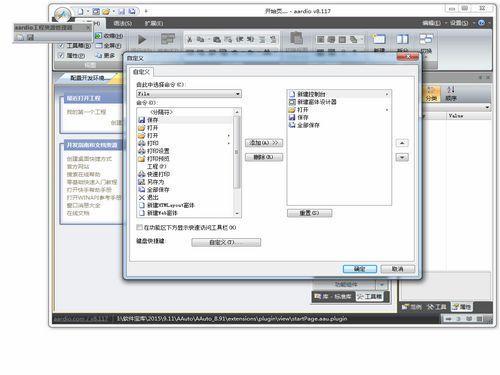This screenshot has width=500, height=375.
Task: Expand the 打开 submenu arrow in command list
Action: coord(228,136)
